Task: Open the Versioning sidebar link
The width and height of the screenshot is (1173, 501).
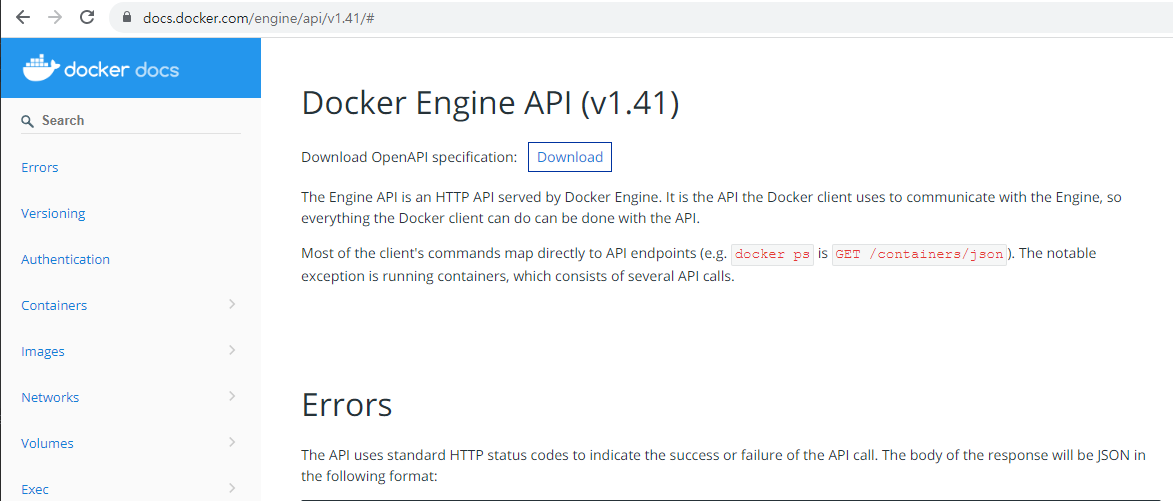Action: 53,214
